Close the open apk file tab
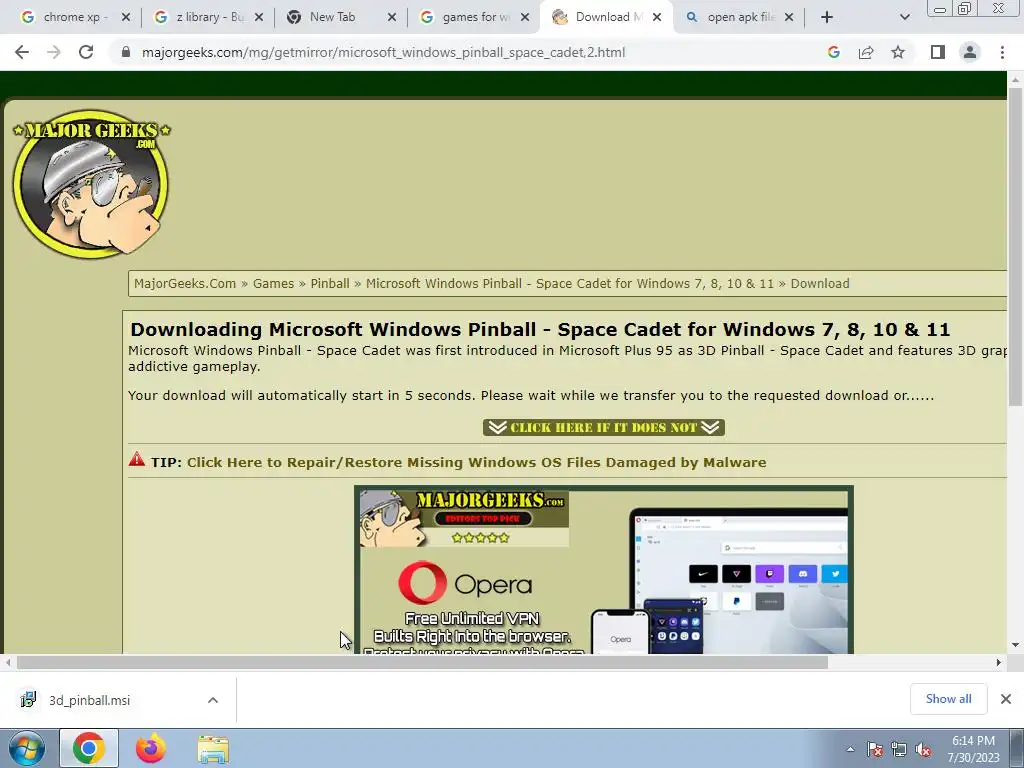 click(789, 18)
